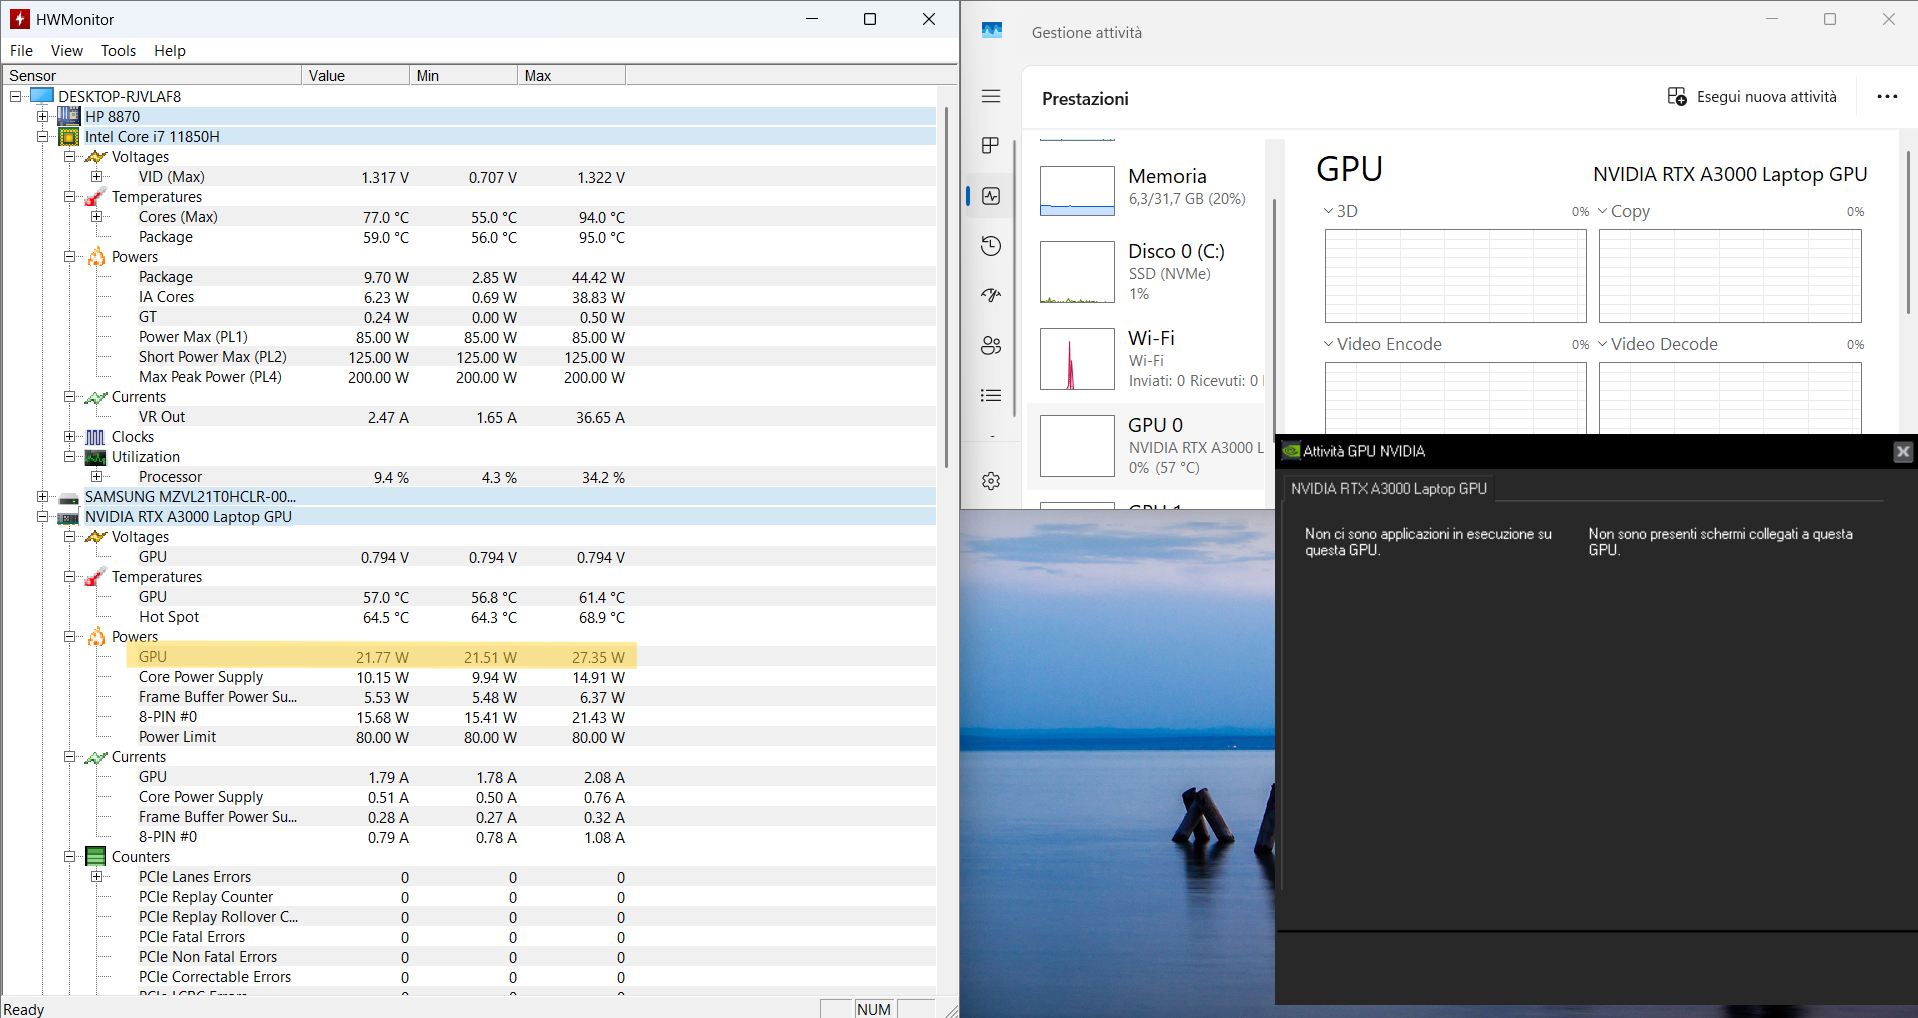The height and width of the screenshot is (1018, 1918).
Task: Collapse the Intel Core i7 11850H tree node
Action: [x=43, y=136]
